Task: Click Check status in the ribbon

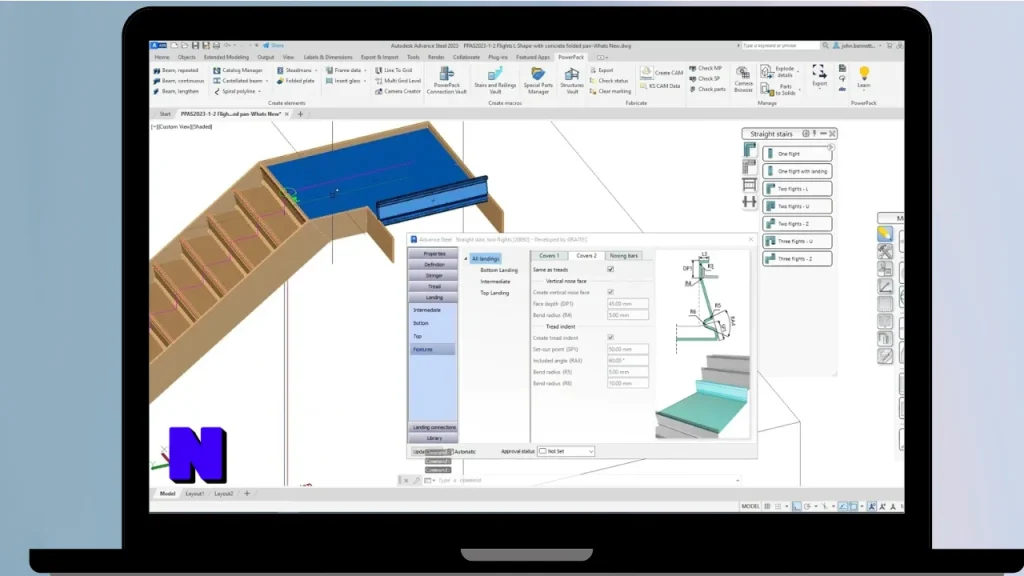Action: [x=609, y=81]
